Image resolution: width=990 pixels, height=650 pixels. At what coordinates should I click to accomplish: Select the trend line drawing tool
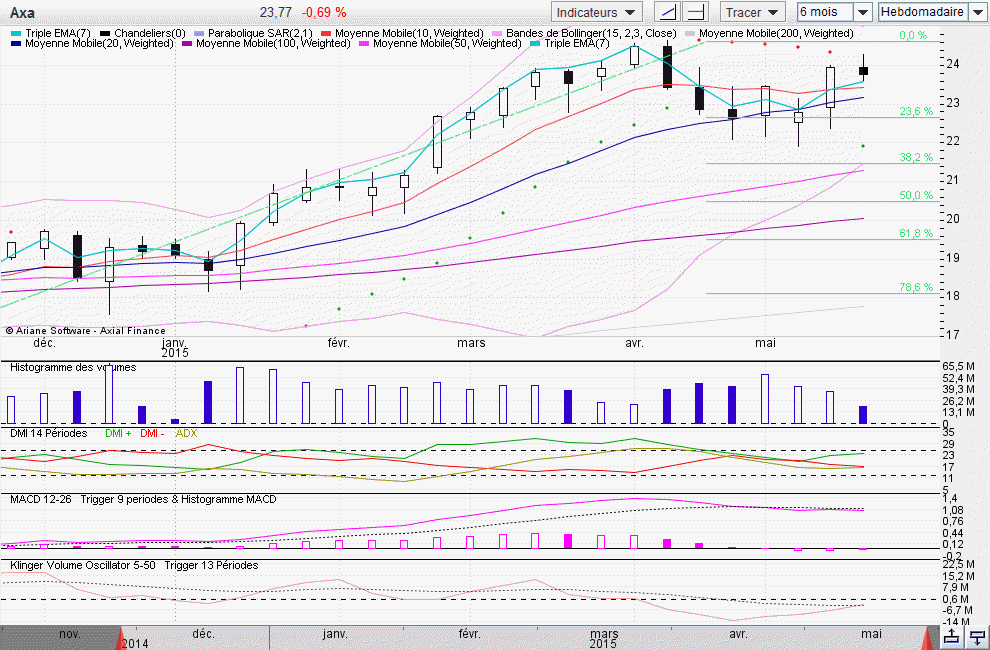coord(667,12)
